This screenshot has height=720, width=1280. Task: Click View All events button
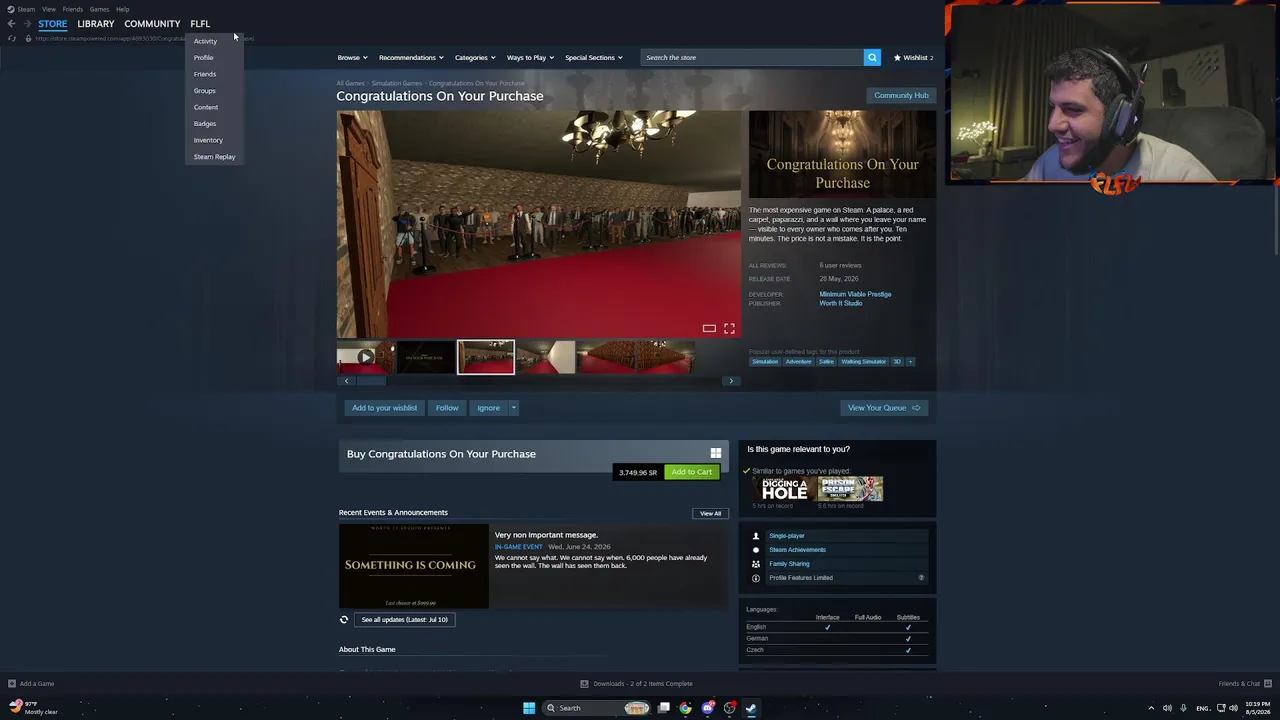point(710,513)
